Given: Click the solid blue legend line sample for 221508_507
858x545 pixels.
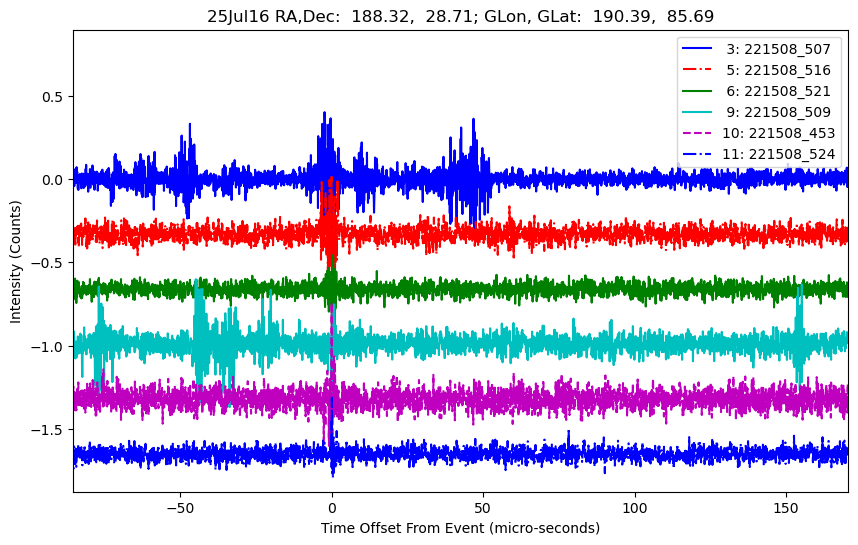Looking at the screenshot, I should pyautogui.click(x=697, y=49).
